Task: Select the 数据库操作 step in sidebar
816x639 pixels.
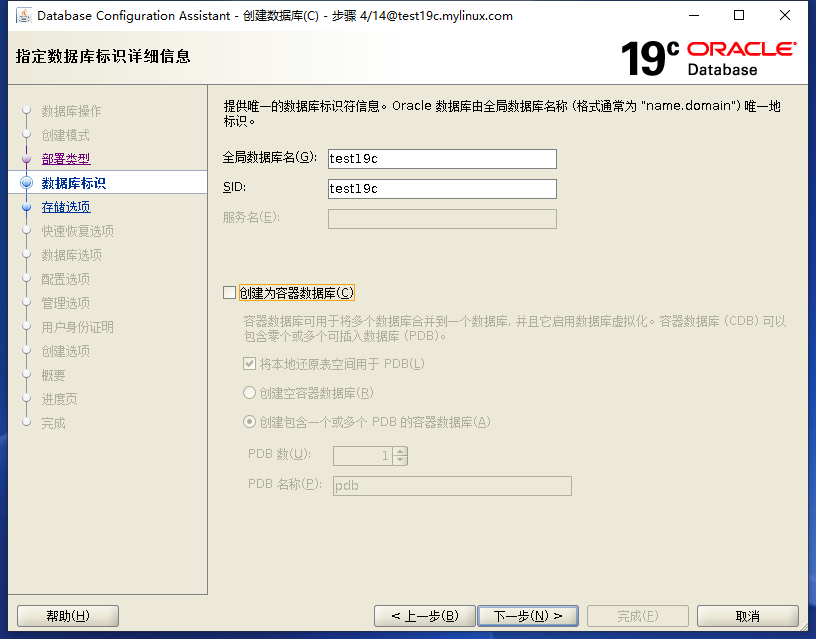Action: pyautogui.click(x=71, y=111)
